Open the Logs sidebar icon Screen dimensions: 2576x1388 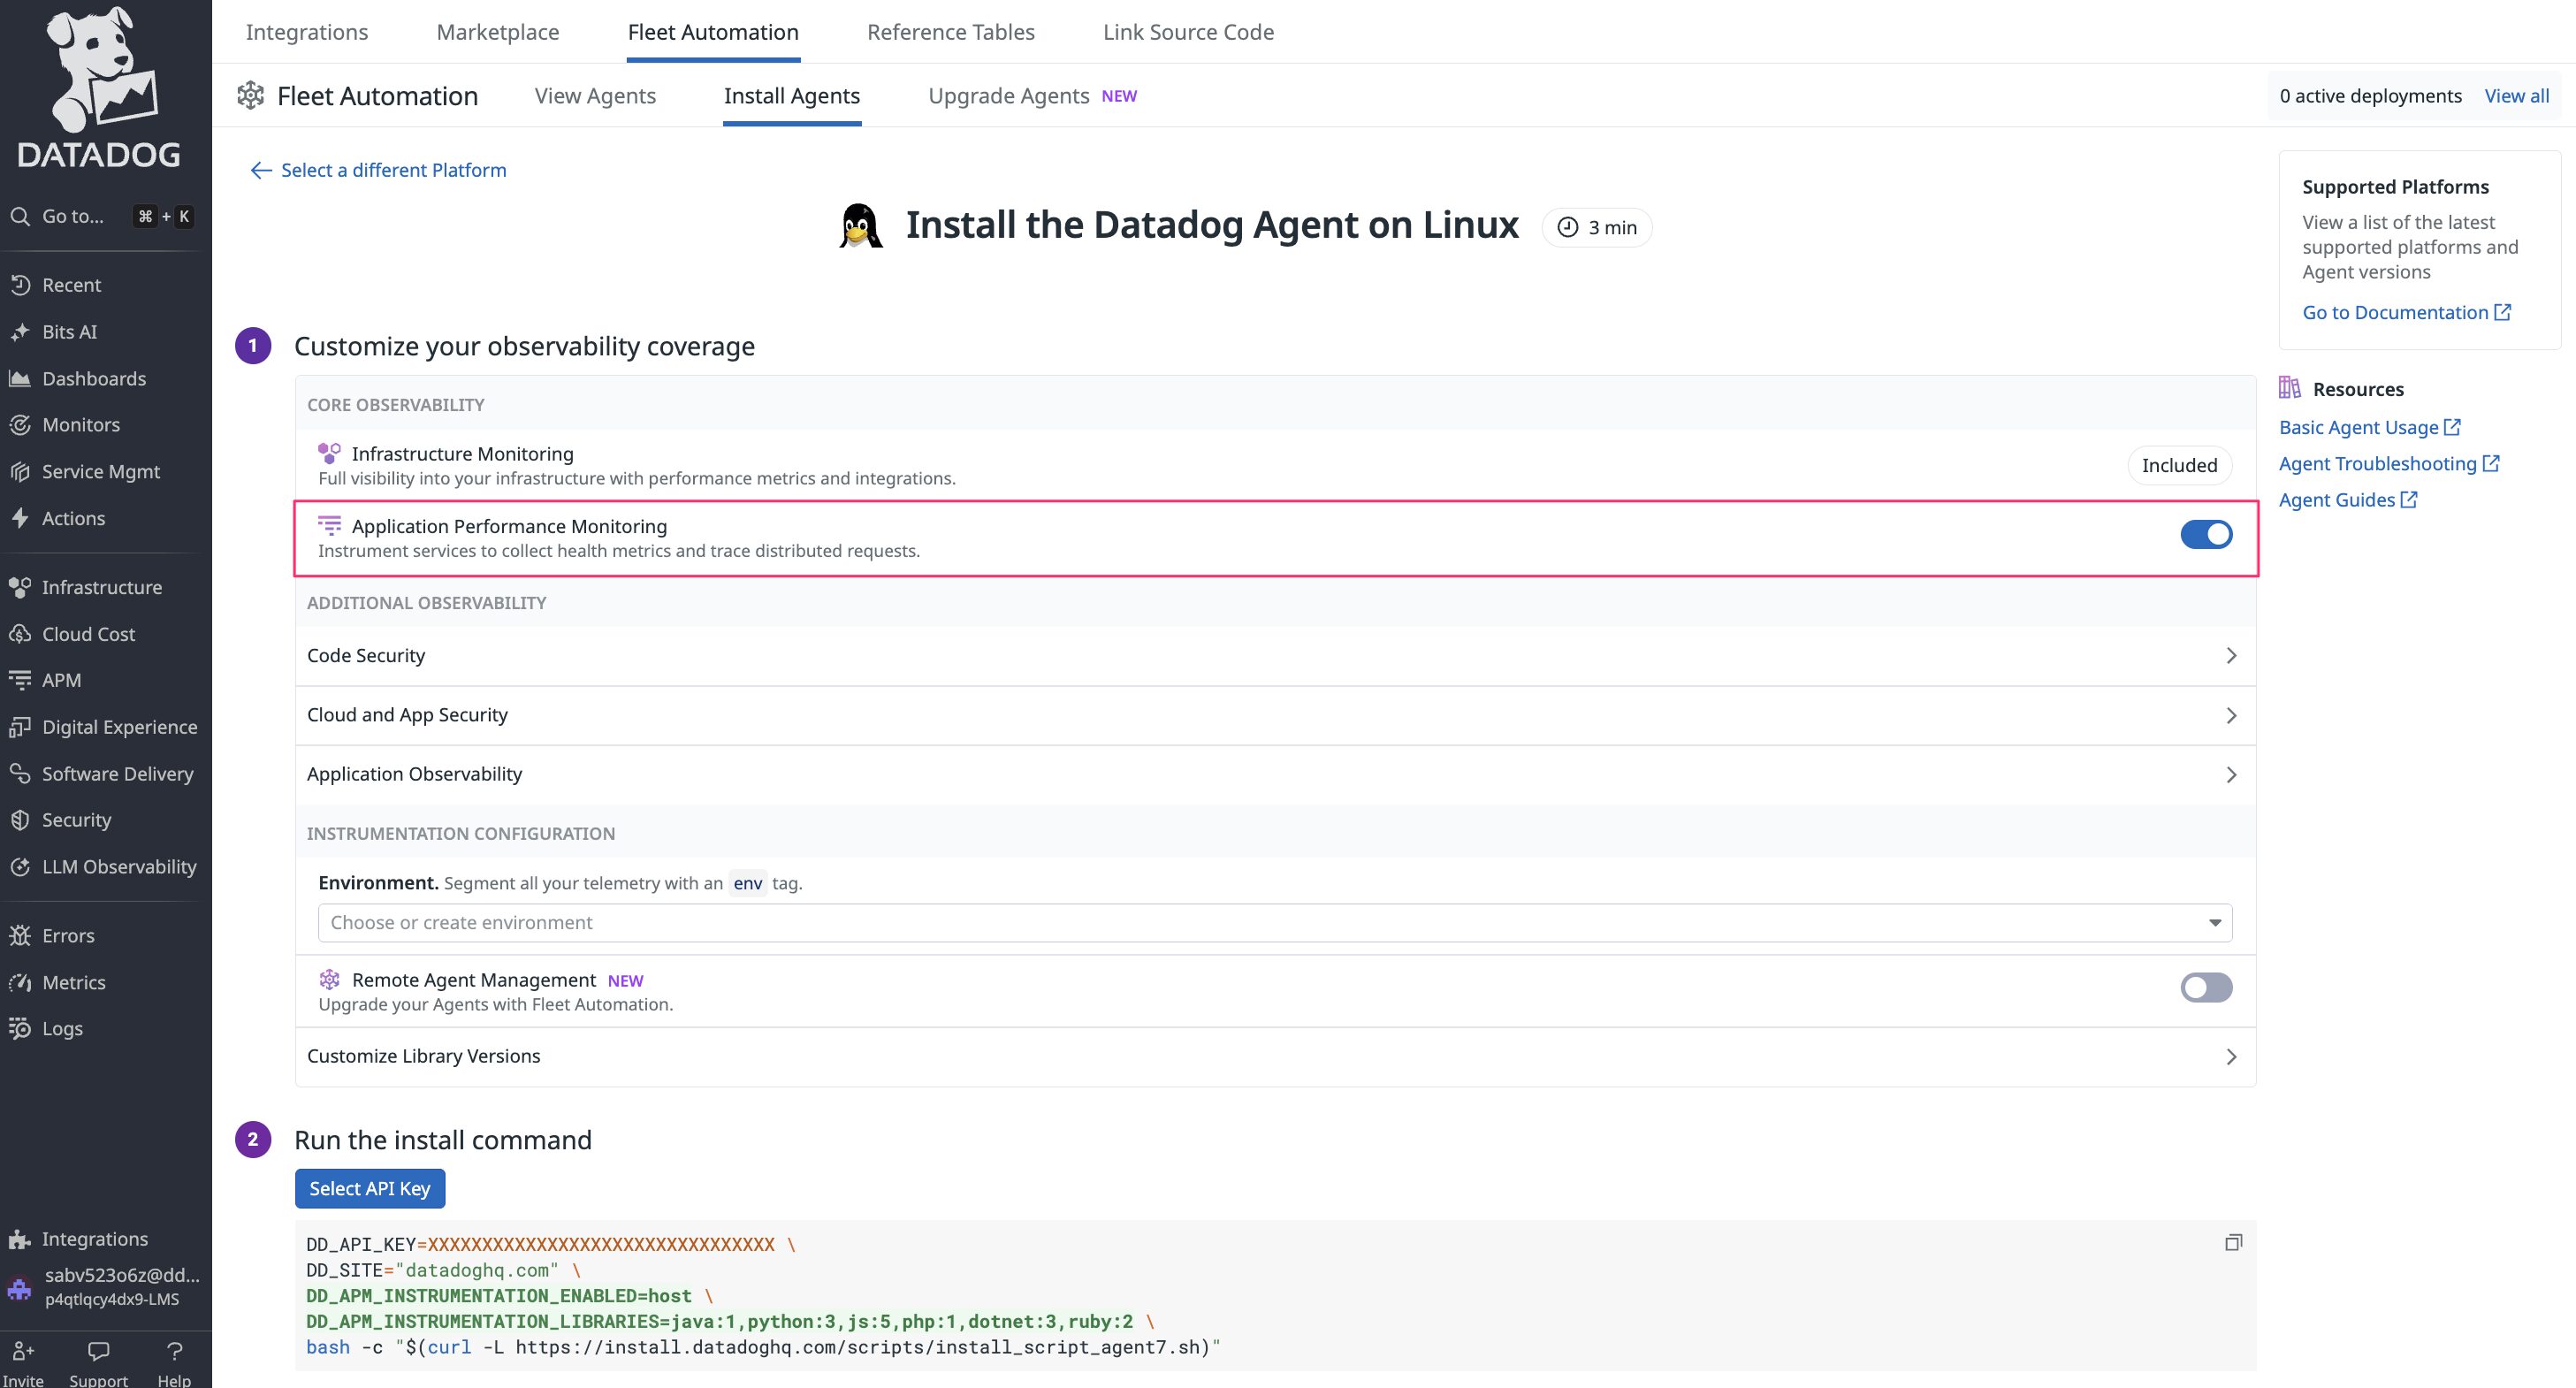click(x=20, y=1028)
